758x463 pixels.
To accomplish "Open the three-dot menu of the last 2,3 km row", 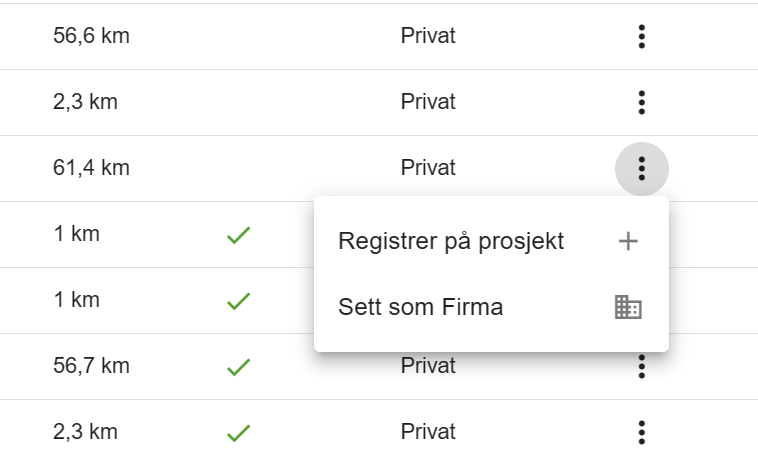I will [641, 433].
